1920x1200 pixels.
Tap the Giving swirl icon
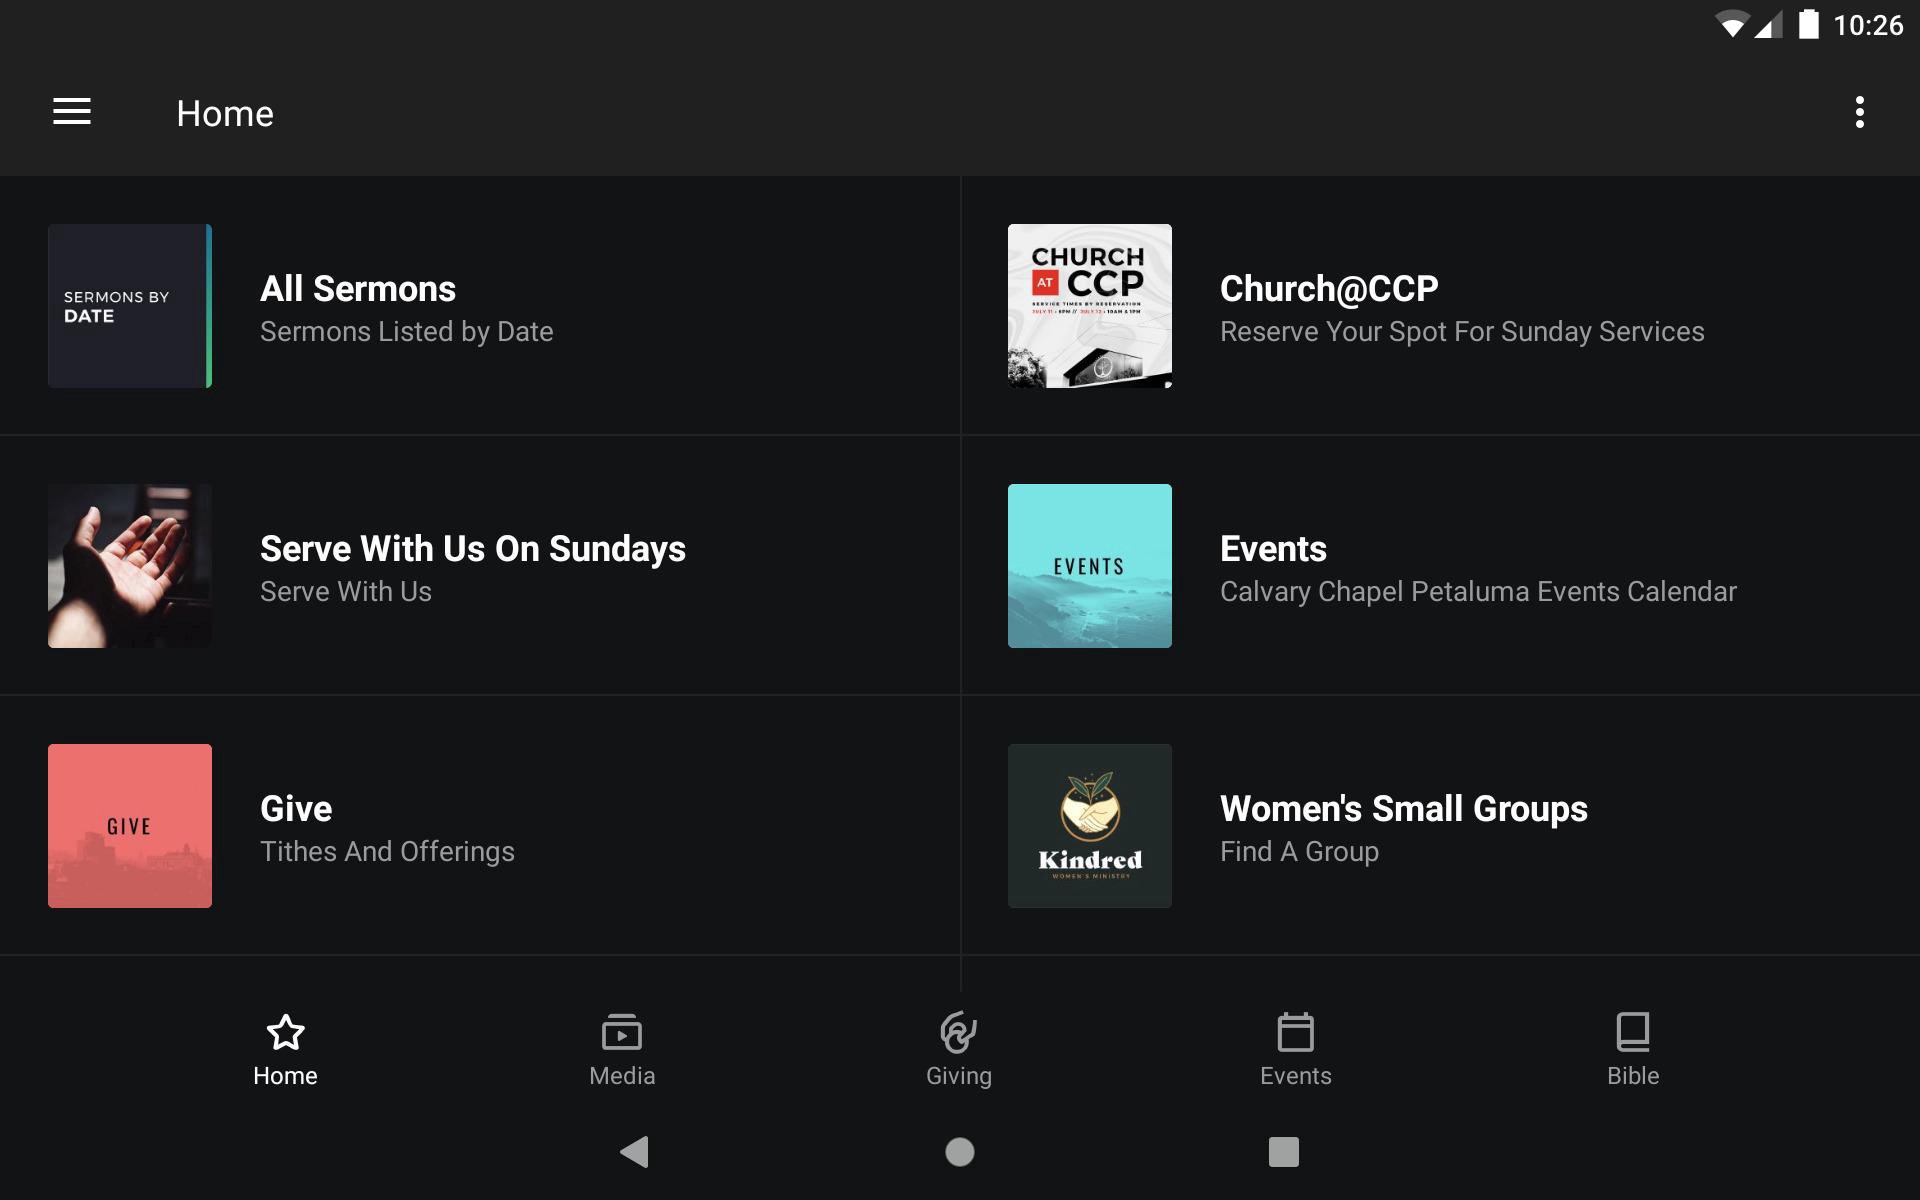(958, 1032)
